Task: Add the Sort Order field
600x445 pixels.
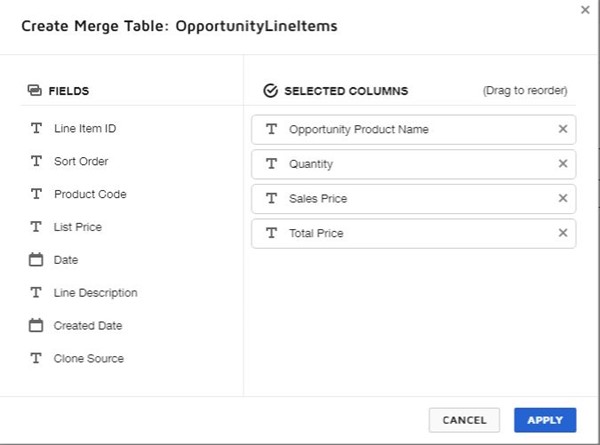Action: click(81, 161)
